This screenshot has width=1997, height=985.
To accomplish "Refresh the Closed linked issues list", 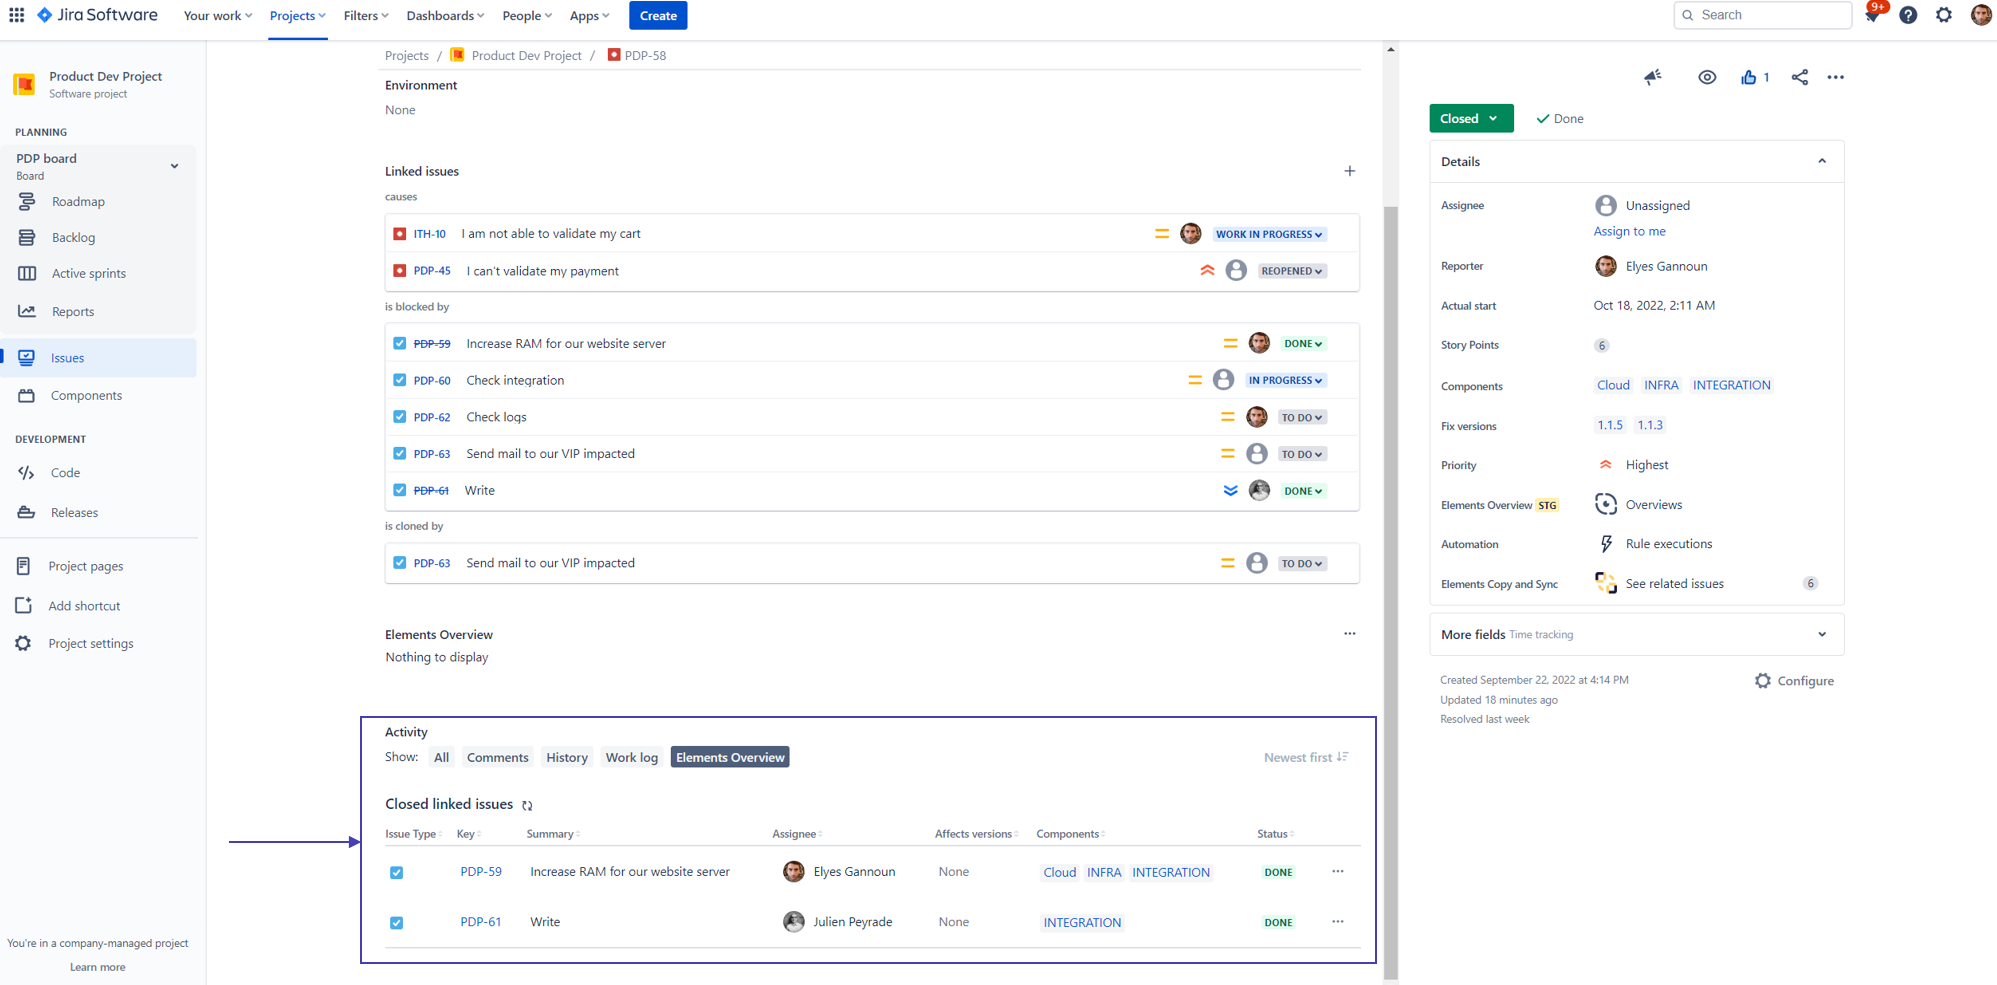I will click(527, 805).
